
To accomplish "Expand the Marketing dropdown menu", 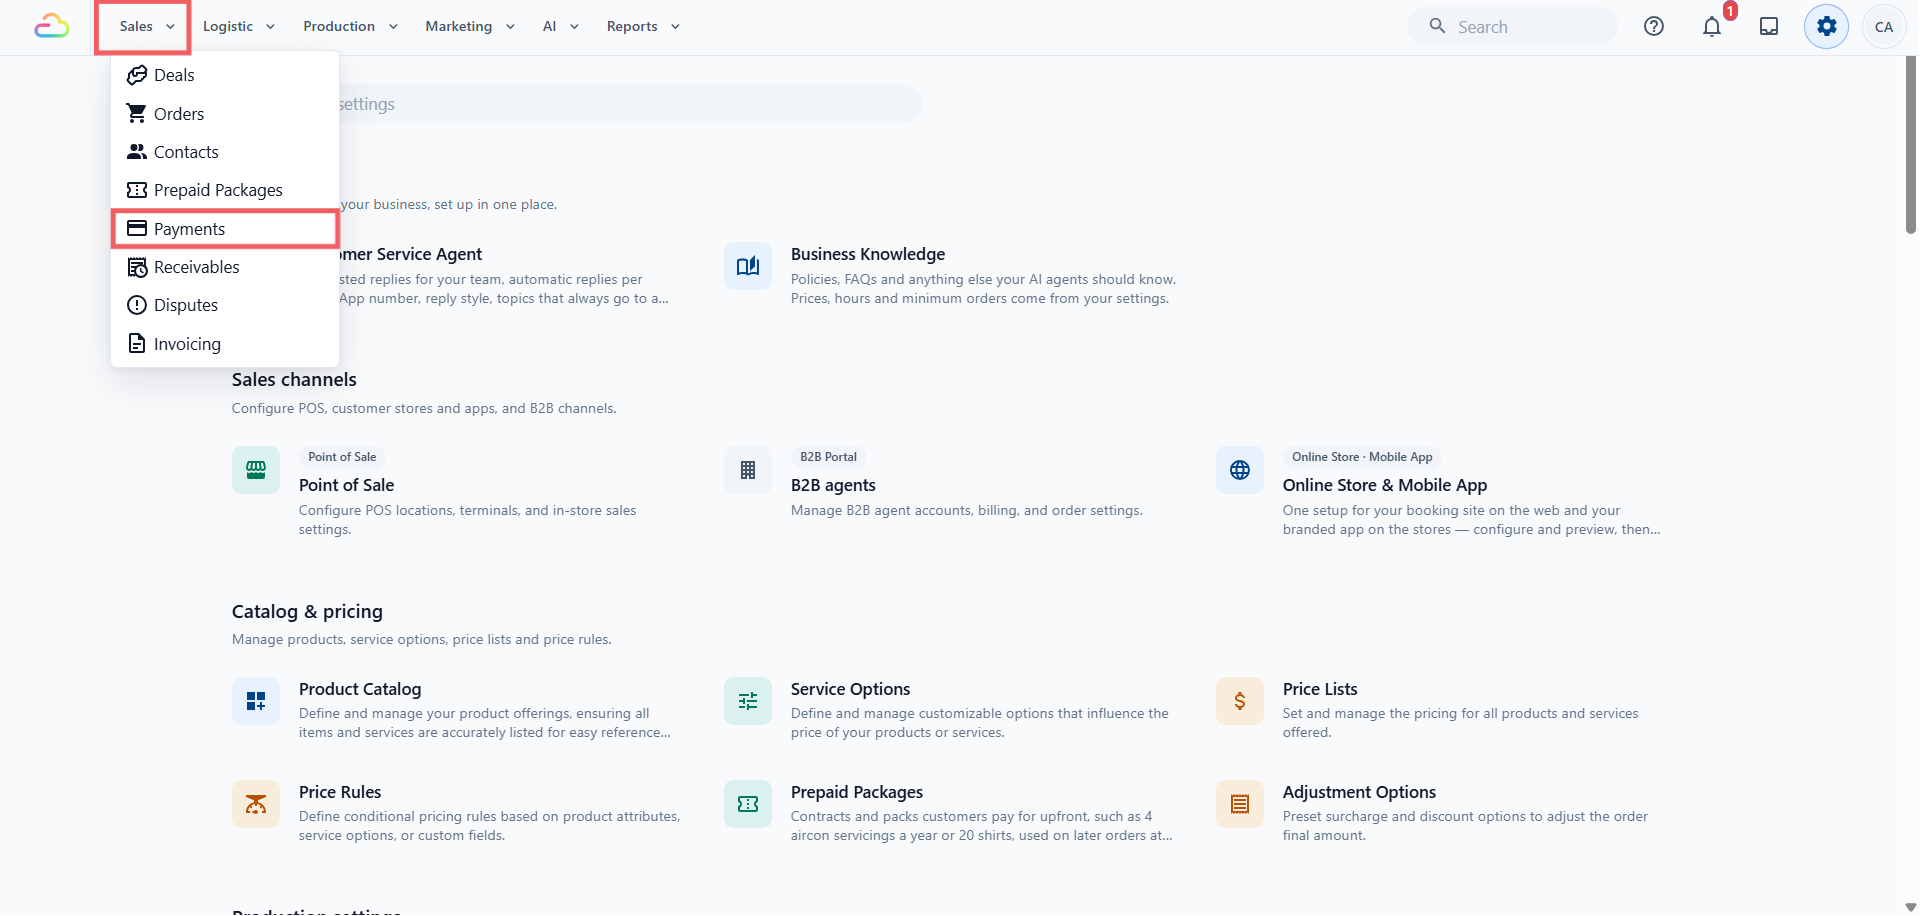I will [470, 27].
